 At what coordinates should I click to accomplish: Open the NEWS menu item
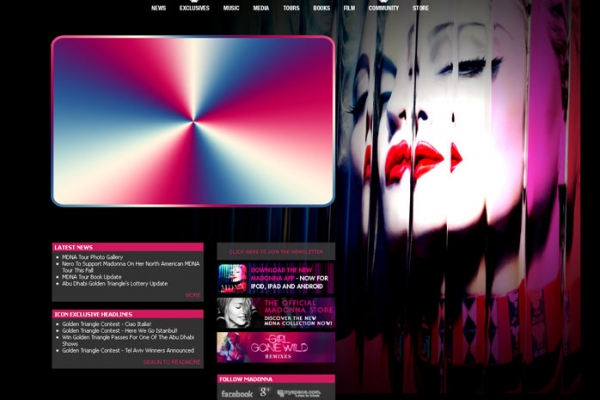[x=158, y=8]
